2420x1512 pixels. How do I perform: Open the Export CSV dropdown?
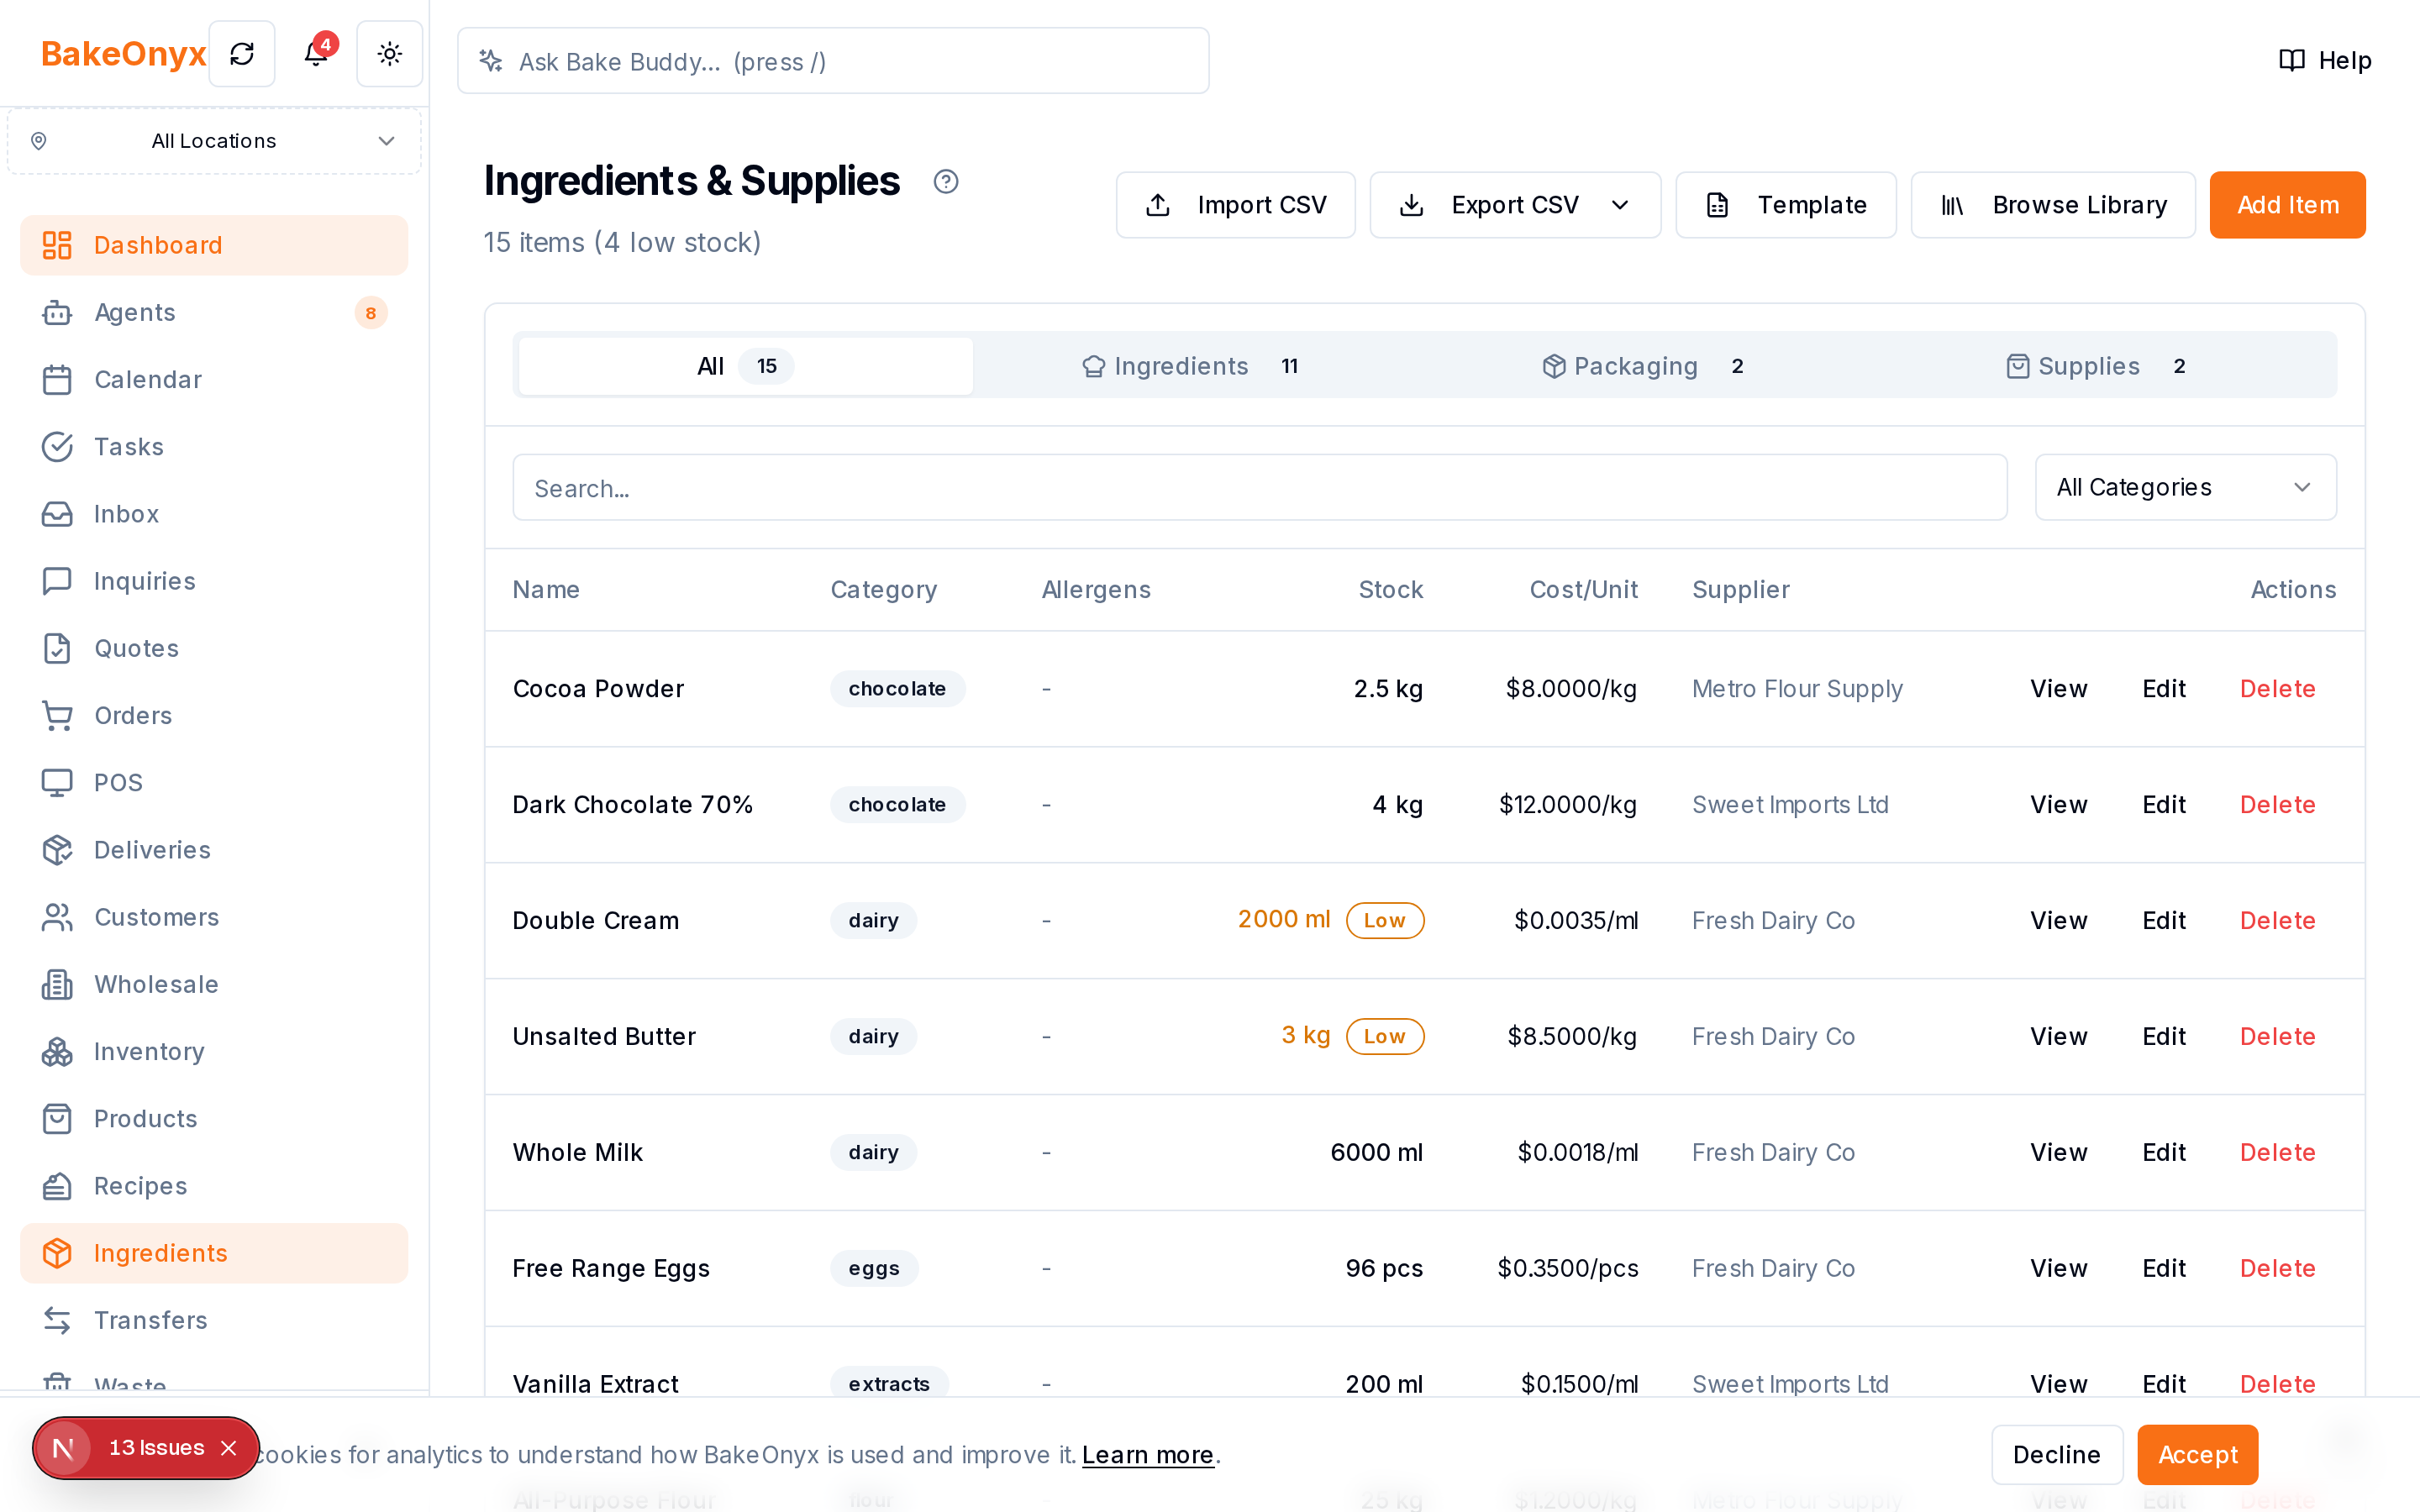(1515, 205)
